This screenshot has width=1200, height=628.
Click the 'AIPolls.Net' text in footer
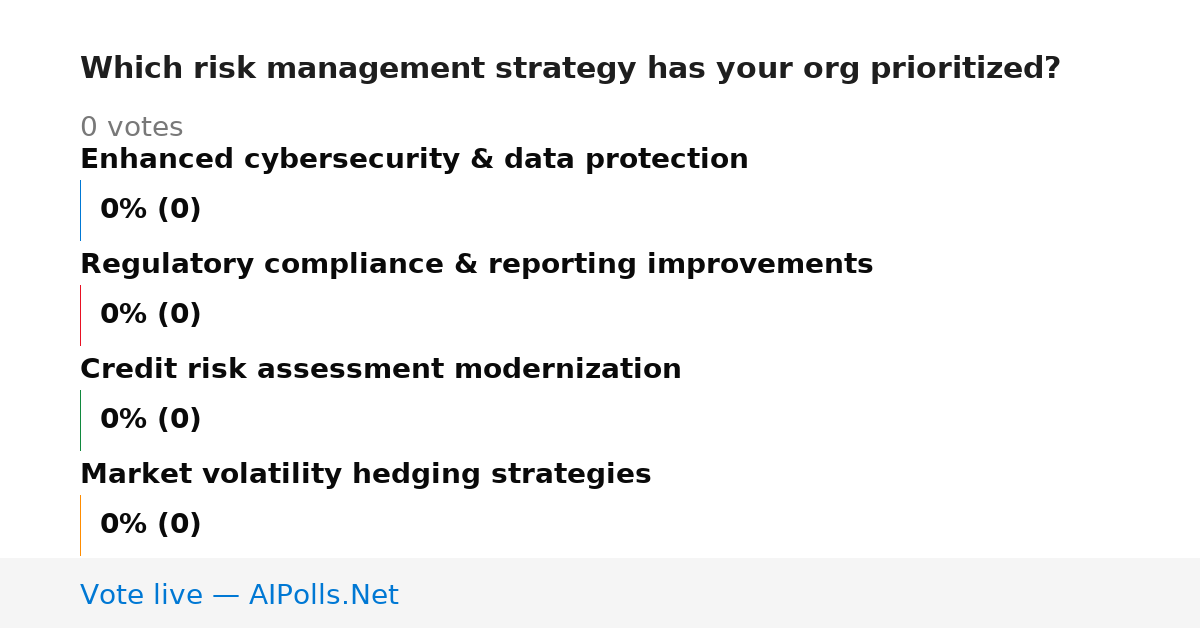(x=323, y=595)
